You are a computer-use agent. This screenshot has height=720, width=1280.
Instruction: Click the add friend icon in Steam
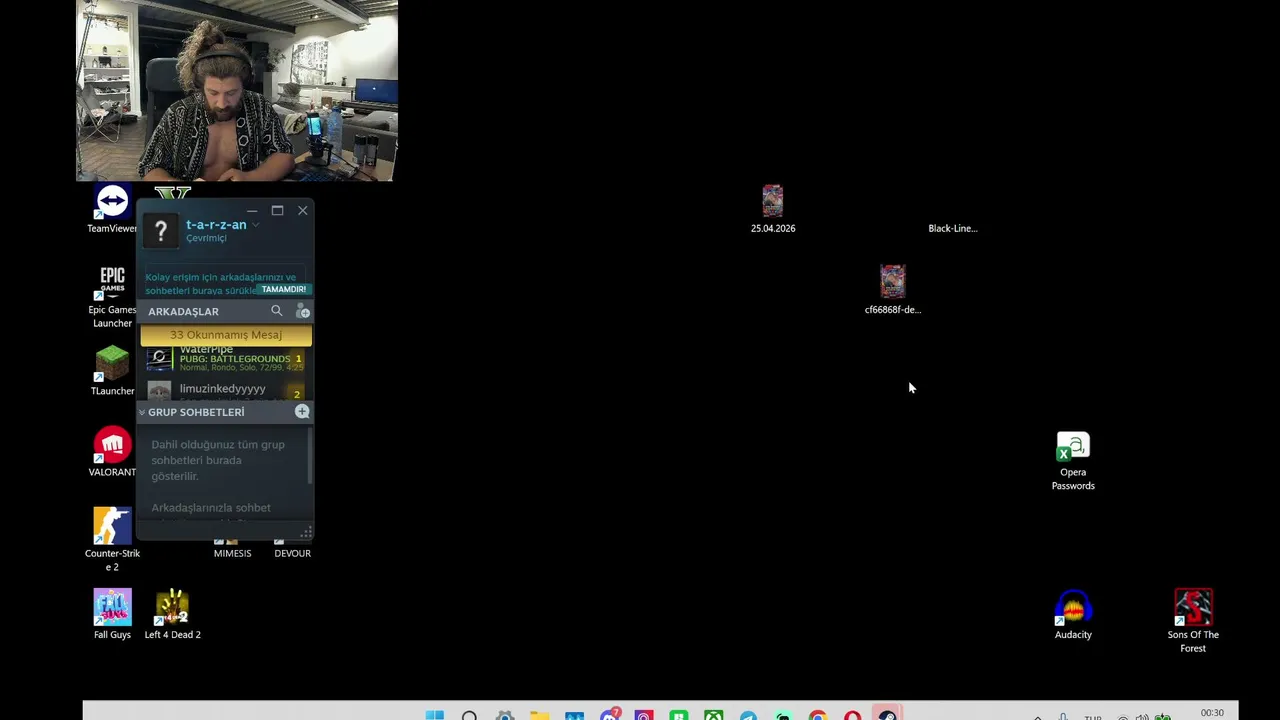click(x=303, y=311)
